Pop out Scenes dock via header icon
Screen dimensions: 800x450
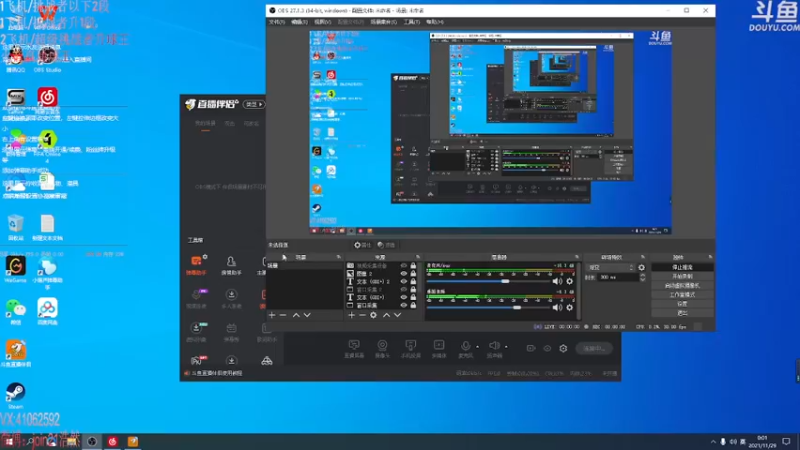click(x=338, y=257)
